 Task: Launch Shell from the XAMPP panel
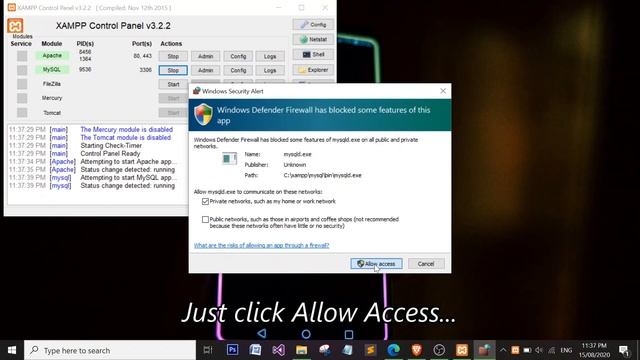313,54
